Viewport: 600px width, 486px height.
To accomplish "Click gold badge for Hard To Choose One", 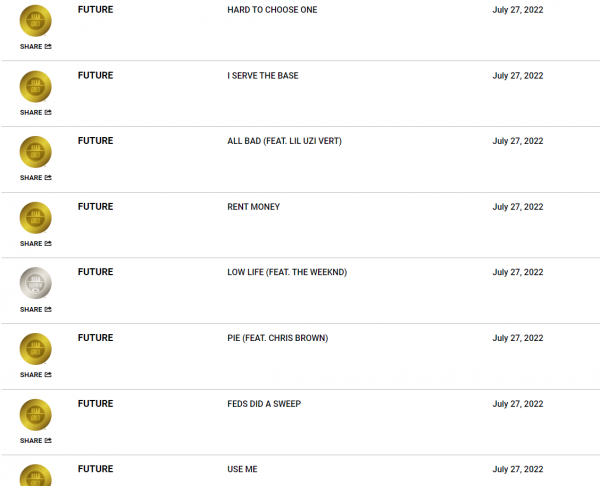I will pos(36,21).
